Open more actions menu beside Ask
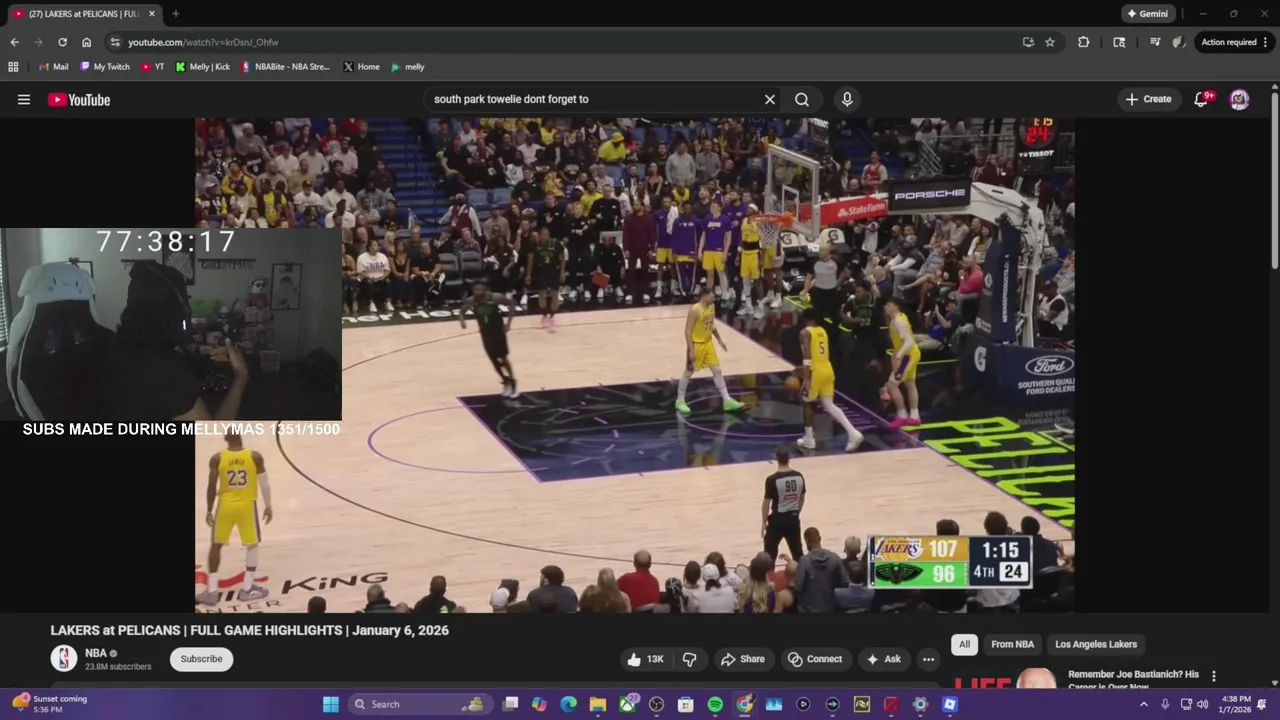 pyautogui.click(x=928, y=659)
